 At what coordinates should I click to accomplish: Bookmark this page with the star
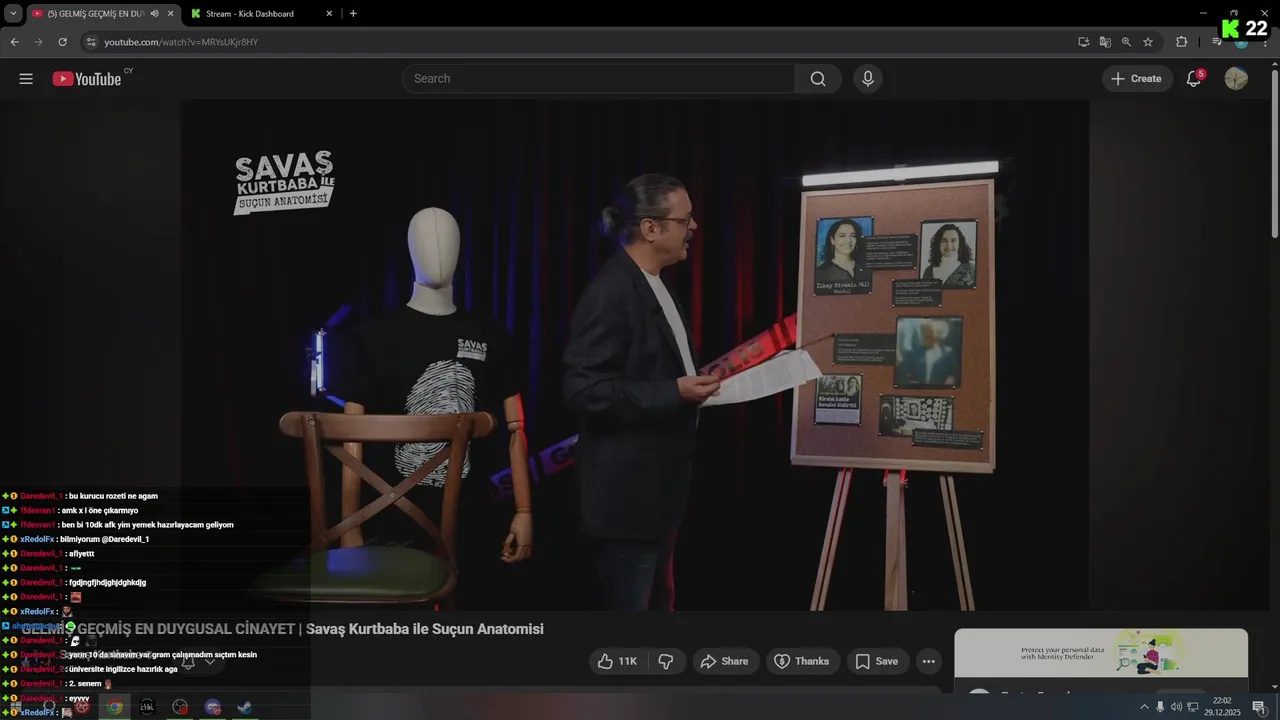tap(1148, 42)
